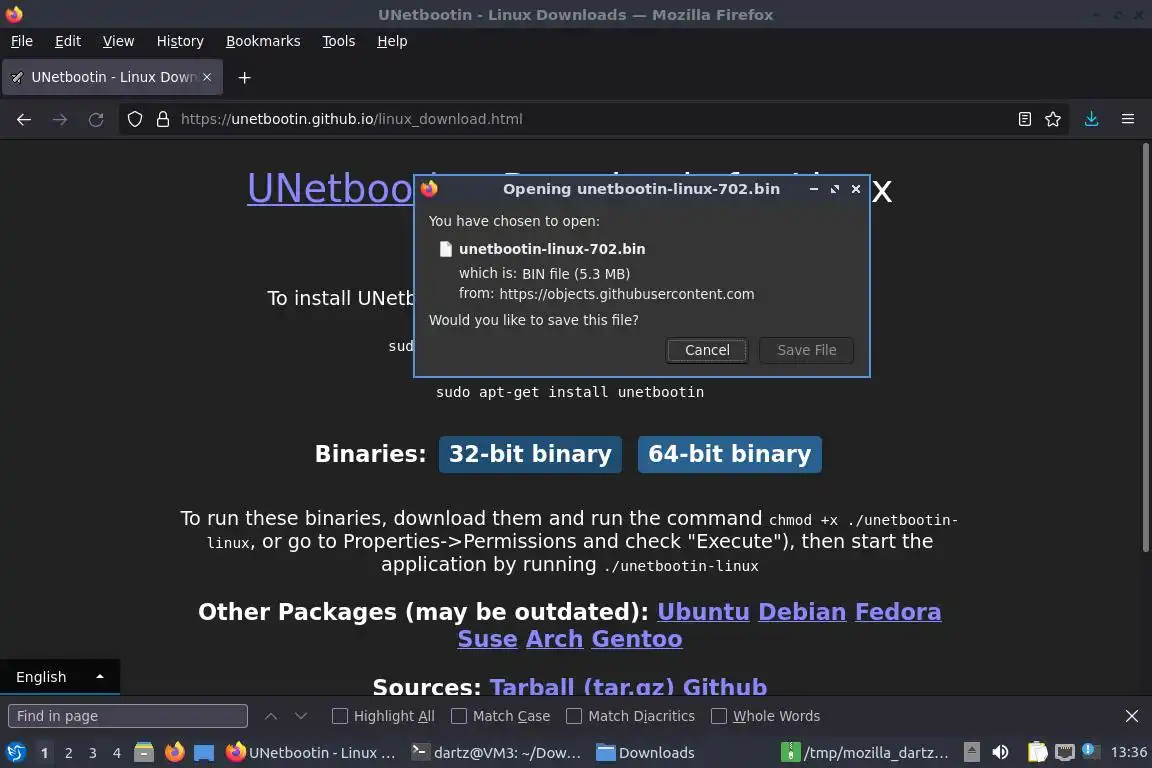
Task: Click Save File in the dialog
Action: [807, 350]
